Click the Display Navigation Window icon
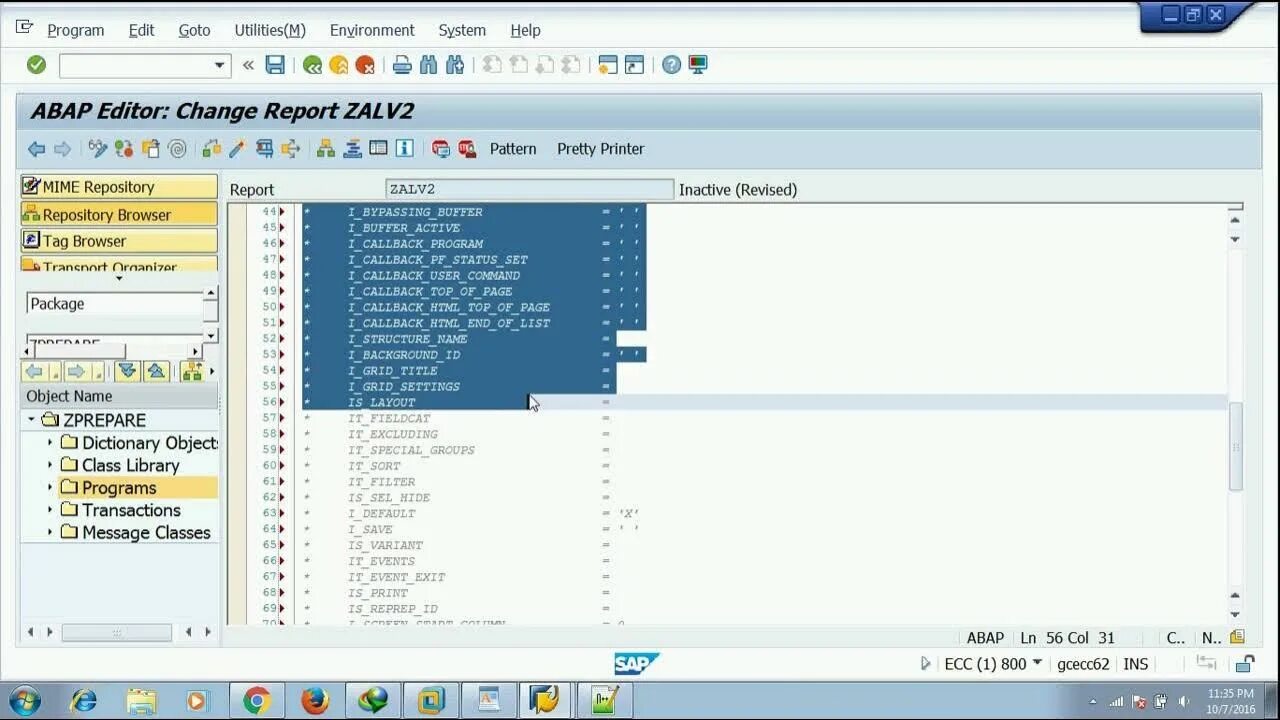 point(352,149)
